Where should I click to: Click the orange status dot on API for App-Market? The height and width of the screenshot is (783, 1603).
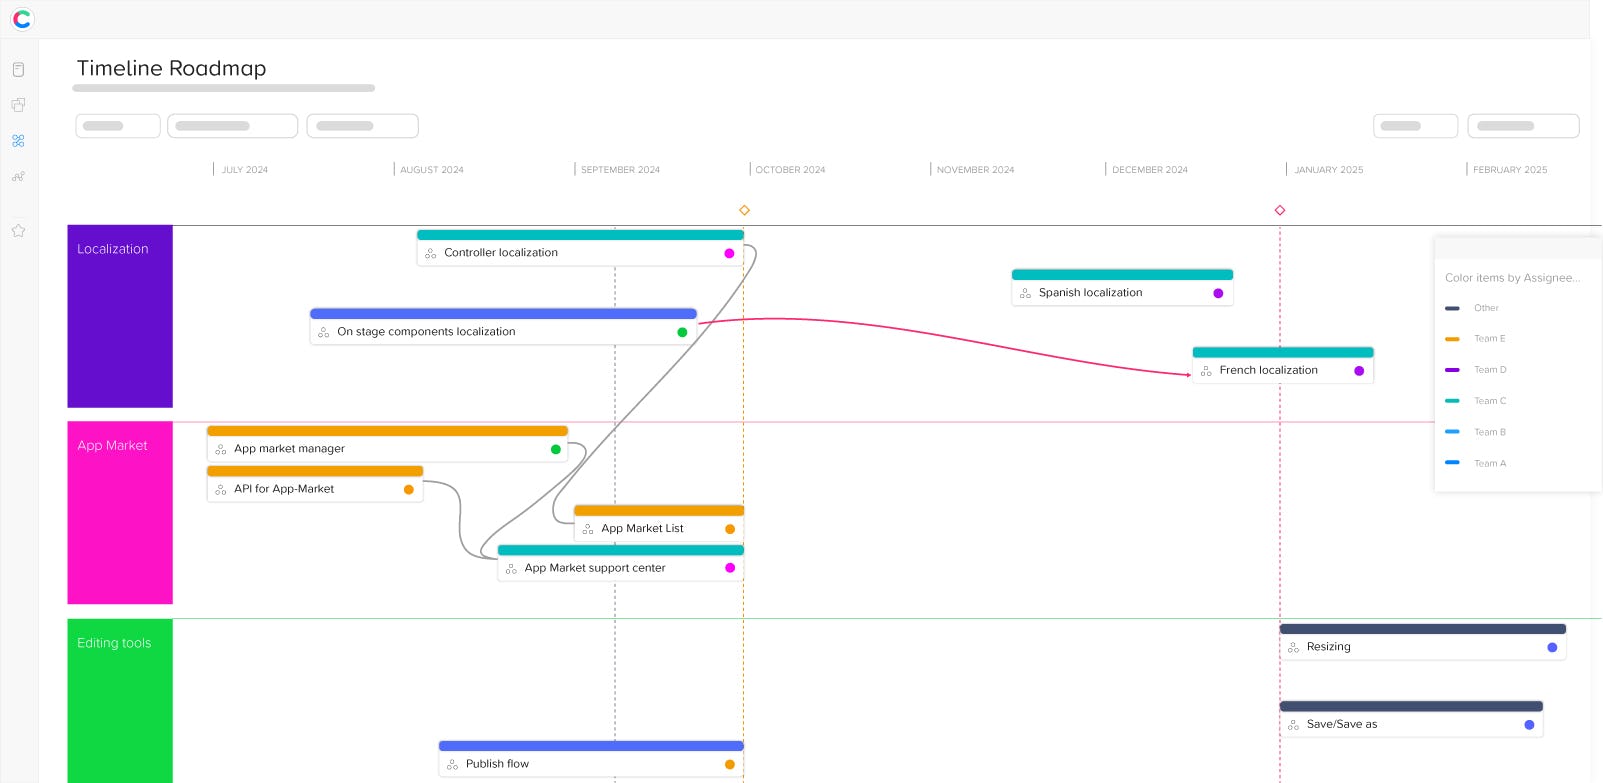(x=409, y=489)
